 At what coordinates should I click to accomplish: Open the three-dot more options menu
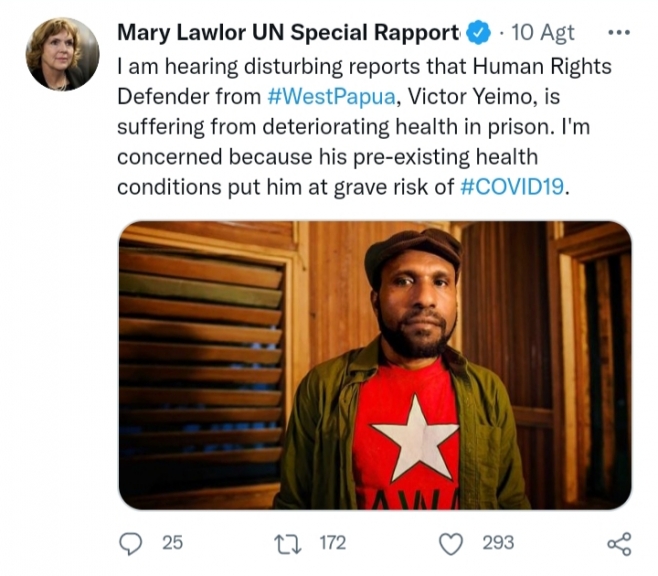619,31
